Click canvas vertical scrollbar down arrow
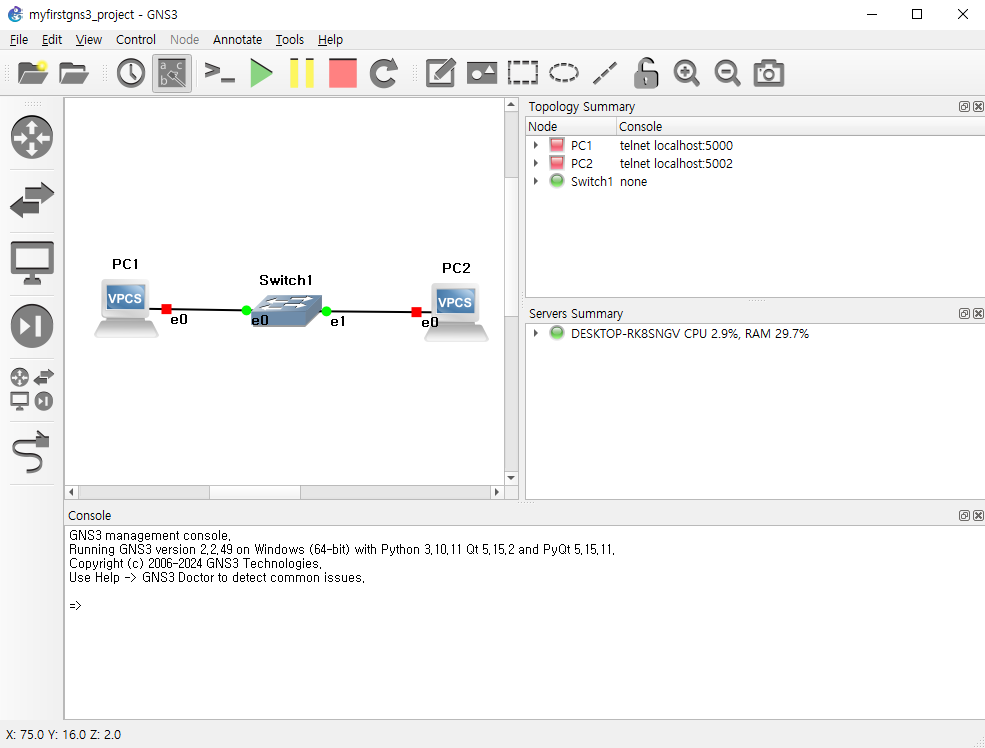Screen dimensions: 985x748 (x=511, y=478)
